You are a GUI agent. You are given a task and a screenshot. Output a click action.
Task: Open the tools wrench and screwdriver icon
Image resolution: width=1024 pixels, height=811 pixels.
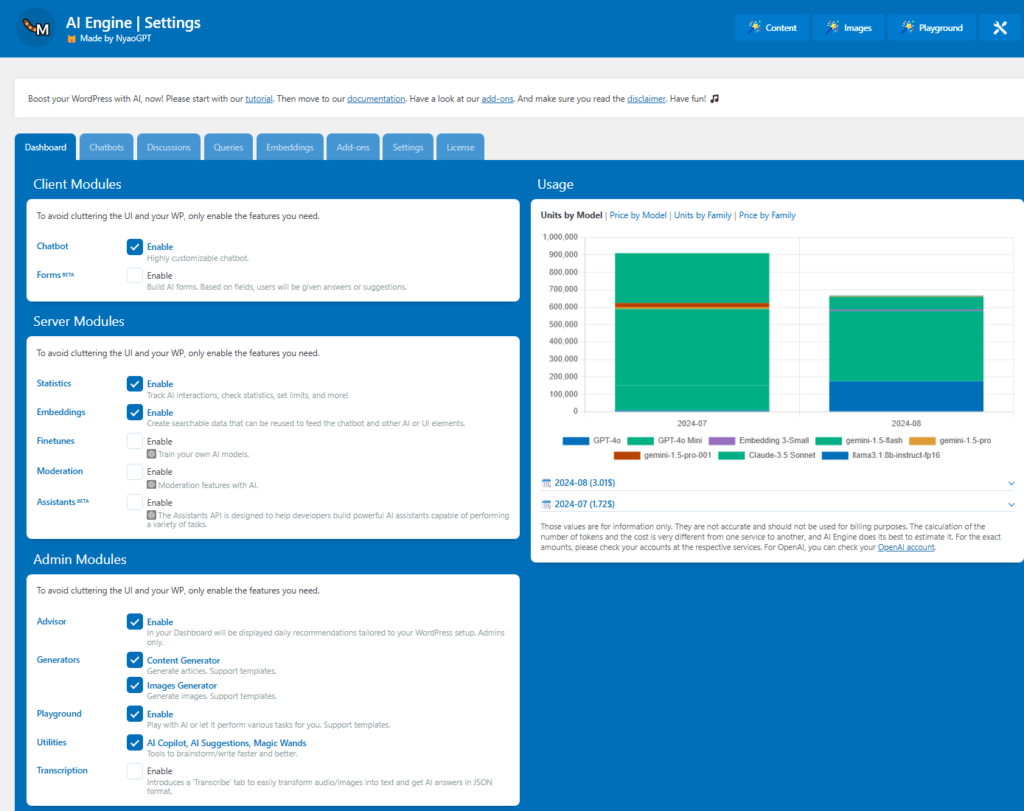(999, 28)
